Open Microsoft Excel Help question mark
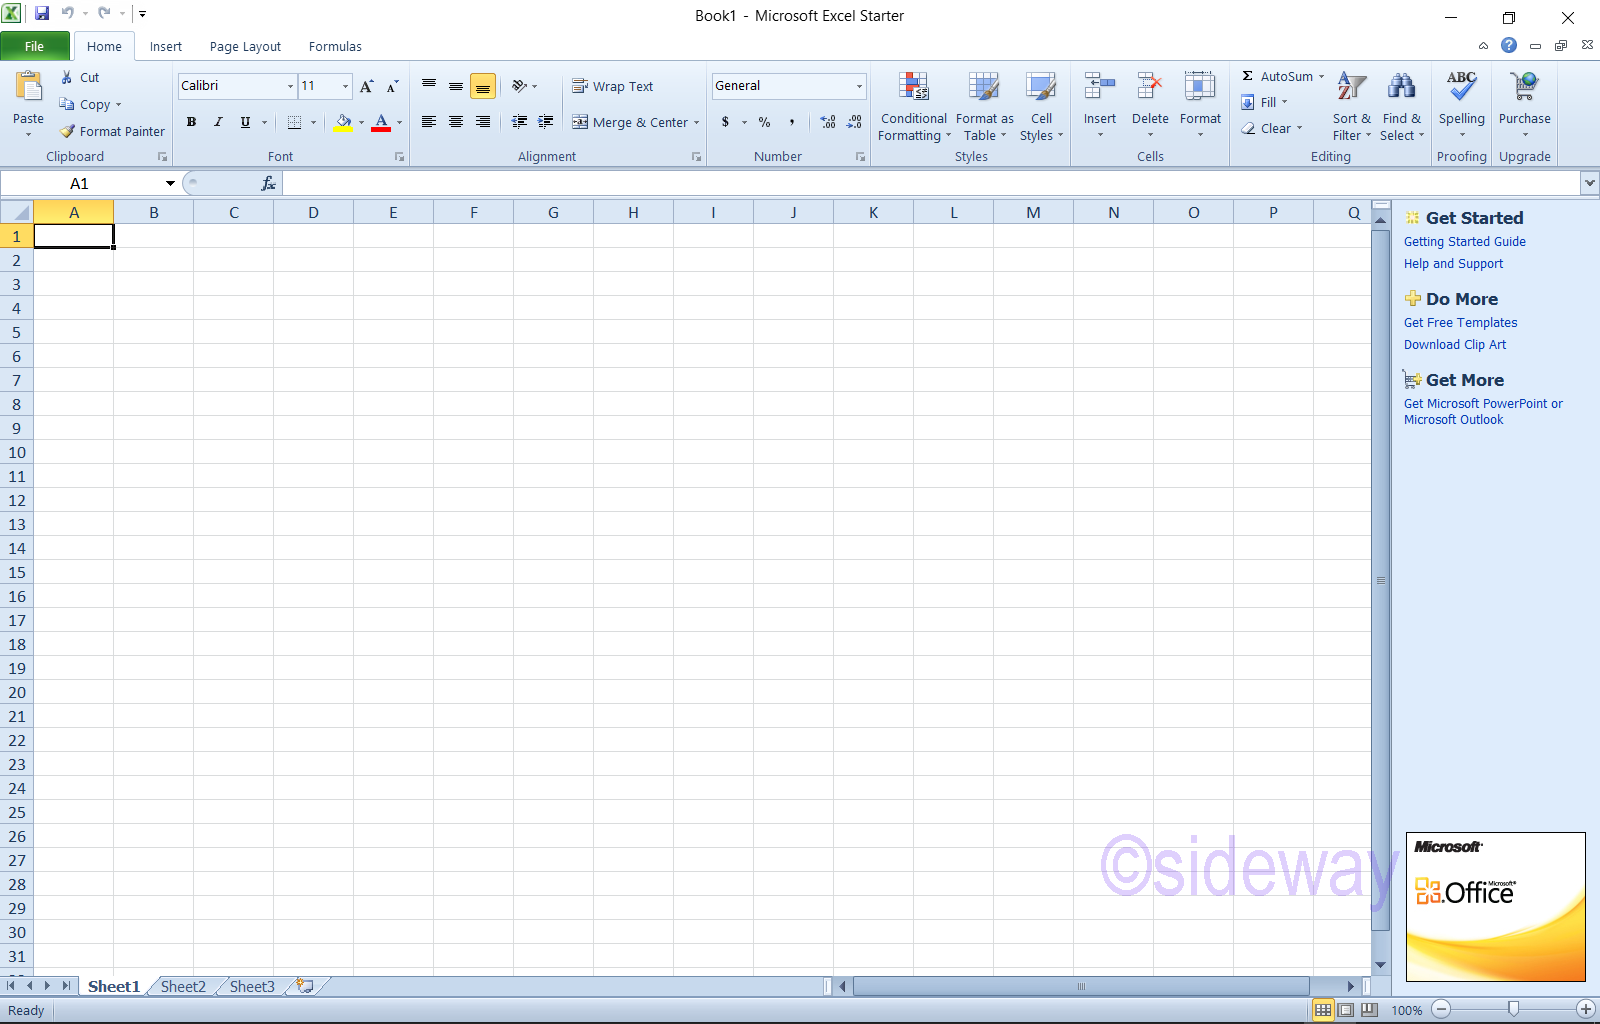This screenshot has width=1600, height=1024. coord(1509,45)
